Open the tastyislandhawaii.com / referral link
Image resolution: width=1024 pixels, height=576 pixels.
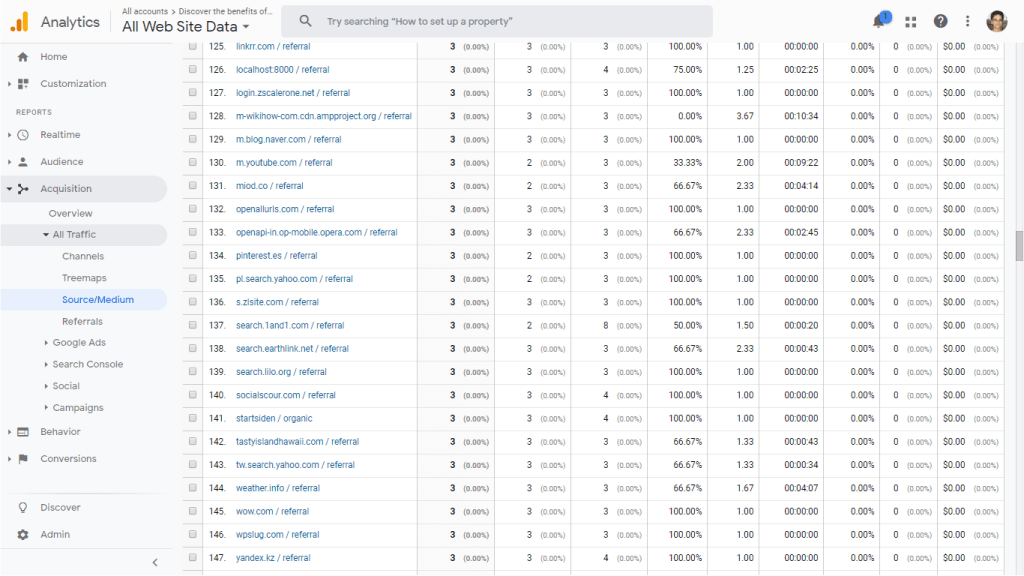click(297, 441)
